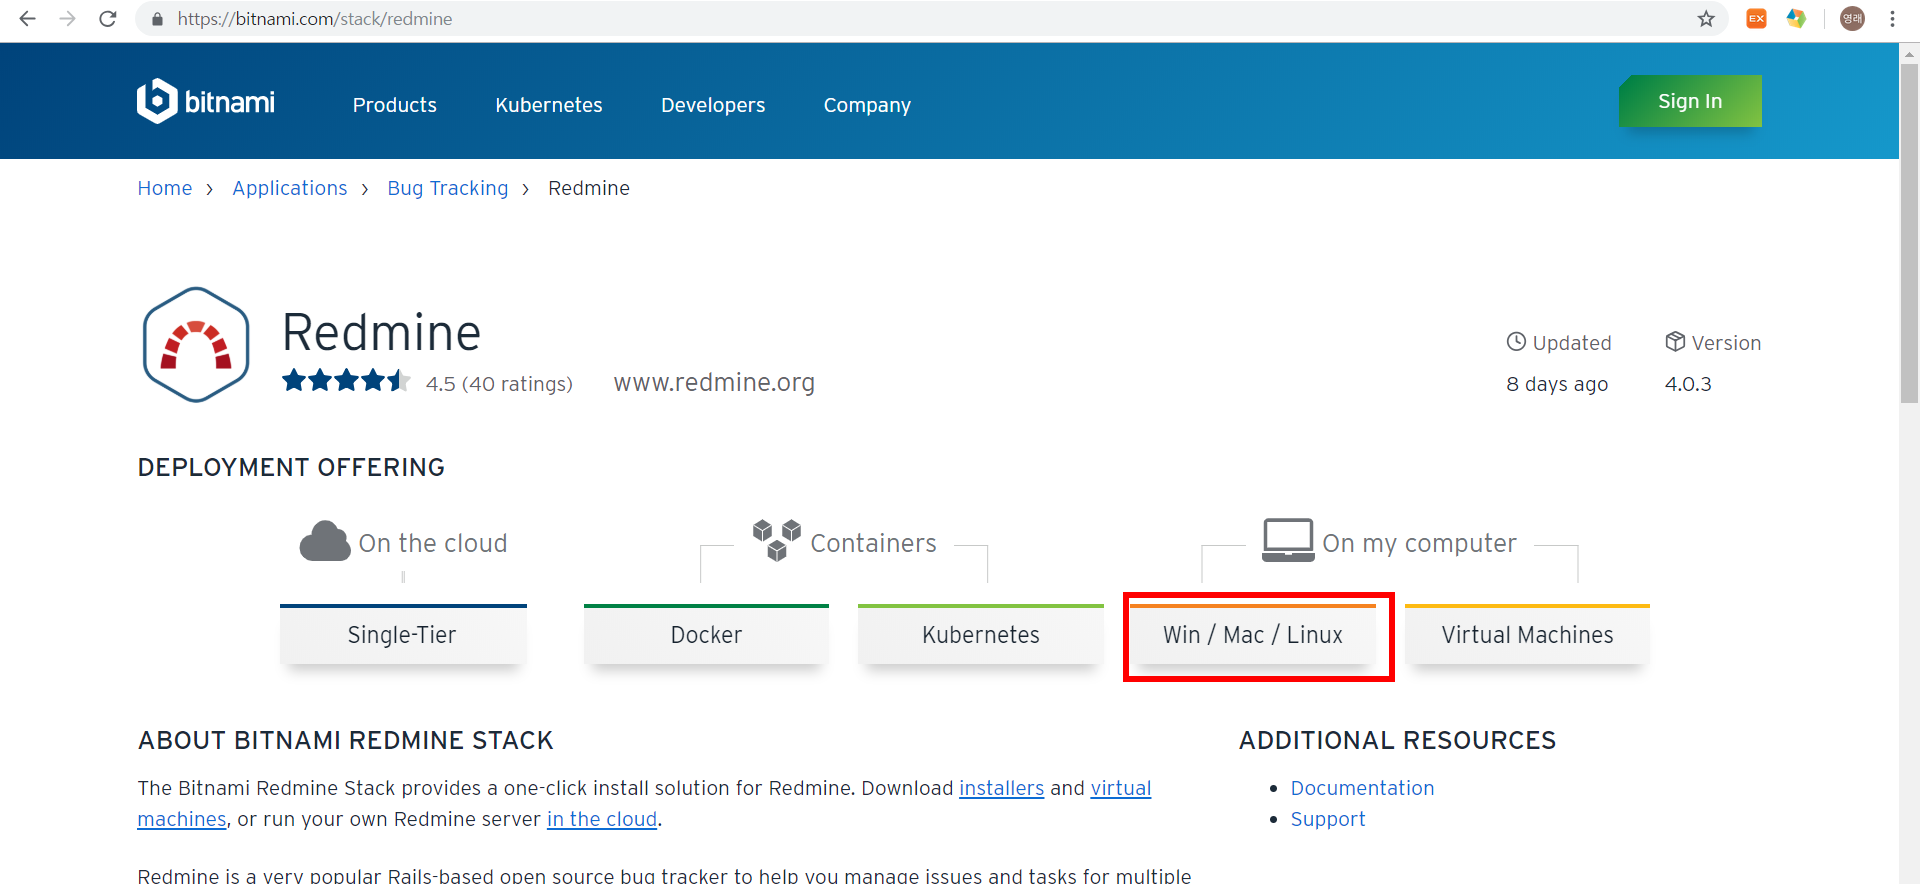This screenshot has height=884, width=1920.
Task: Choose the Virtual Machines option
Action: point(1527,634)
